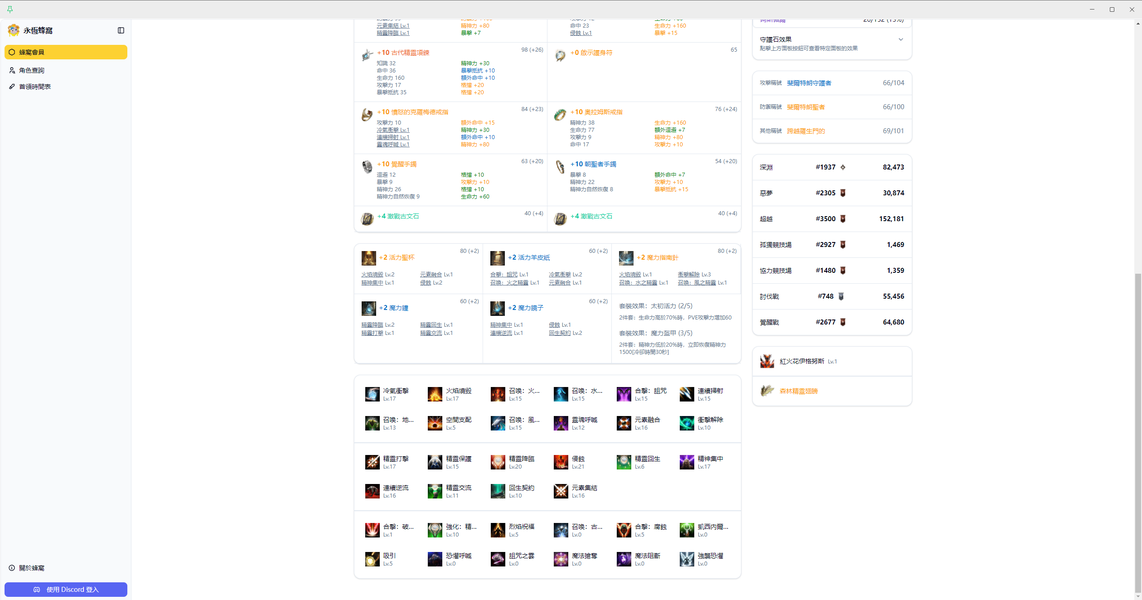Click the +10 覺醒手鐲 bracelet icon
Viewport: 1142px width, 600px height.
367,167
